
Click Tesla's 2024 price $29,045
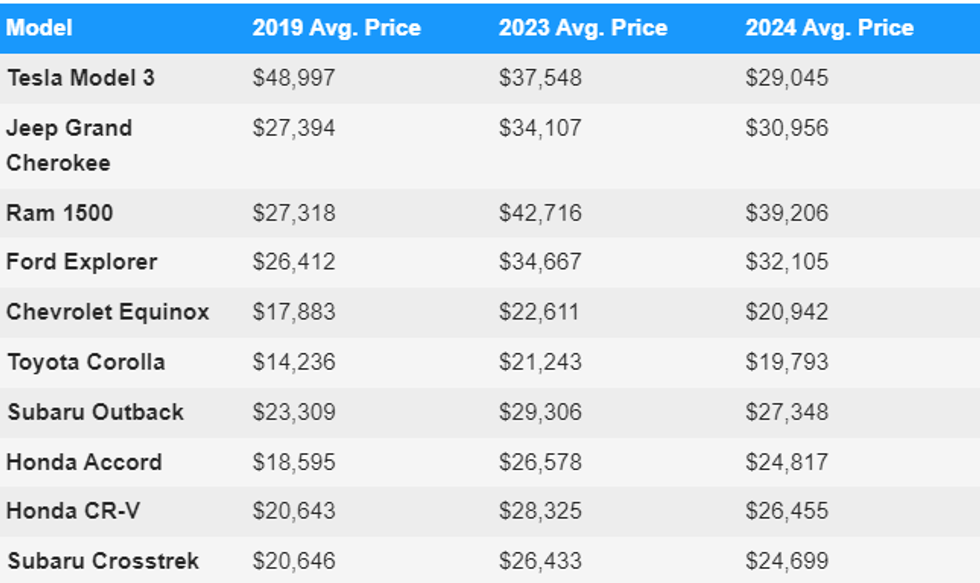point(787,78)
